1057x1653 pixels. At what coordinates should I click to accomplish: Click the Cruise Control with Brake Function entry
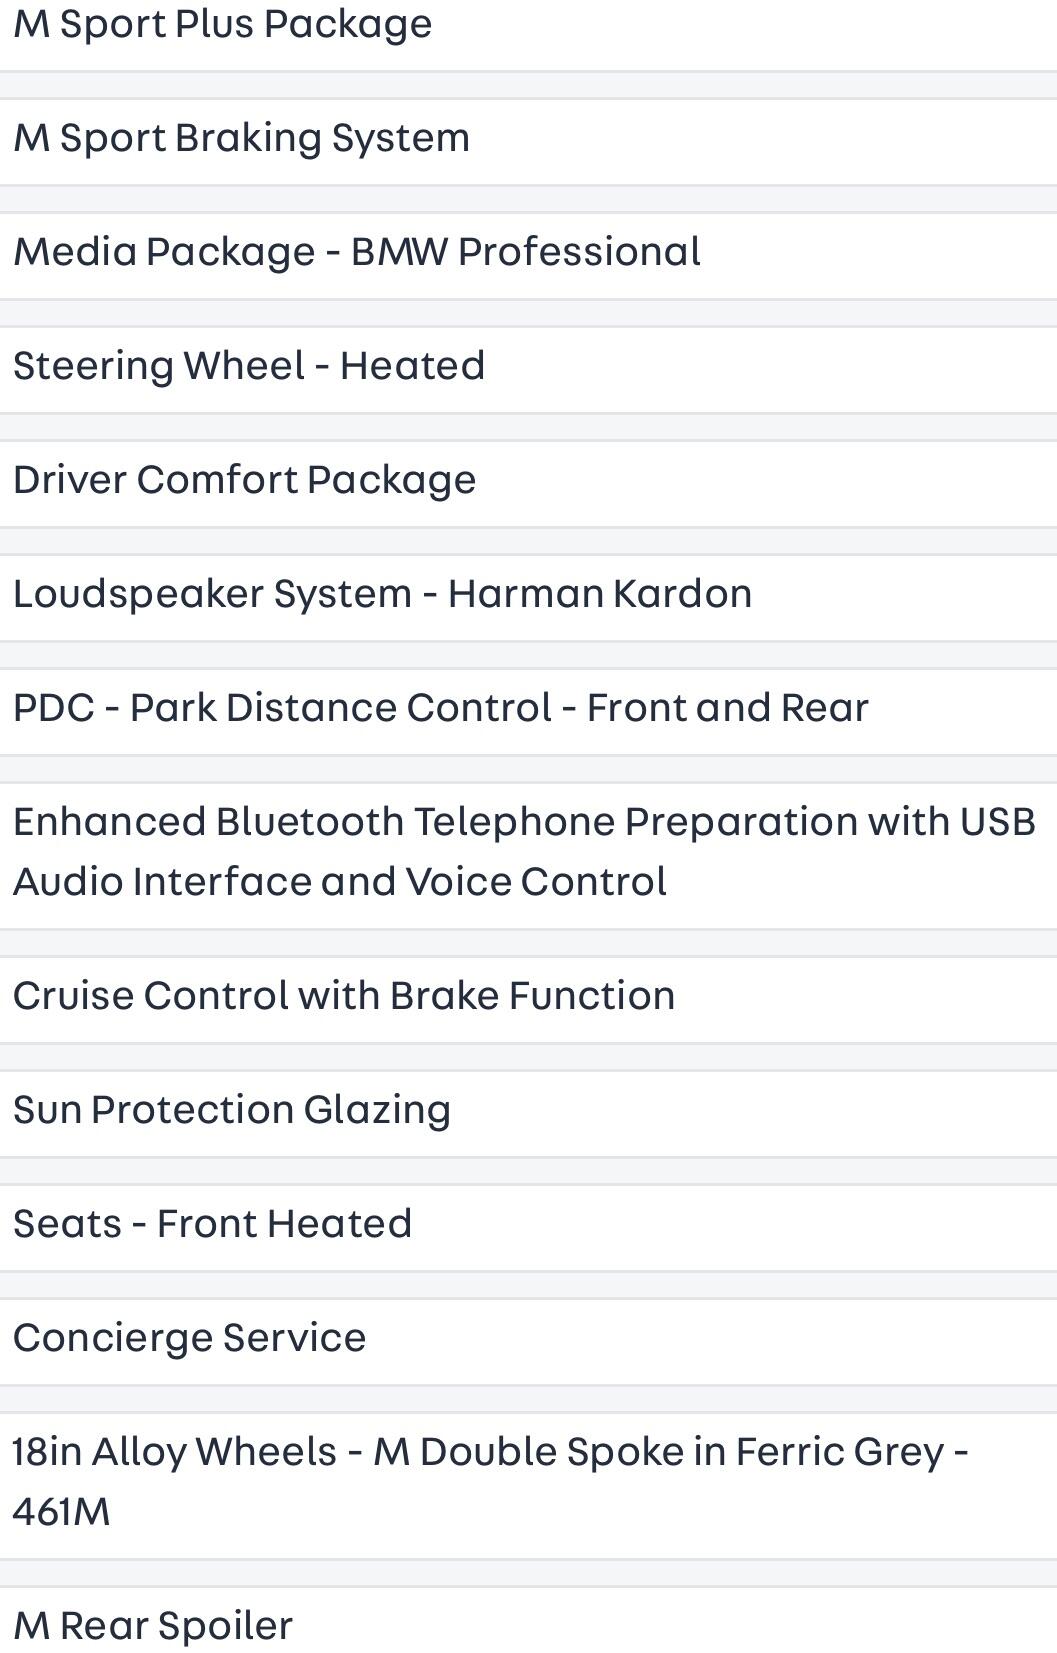point(344,996)
